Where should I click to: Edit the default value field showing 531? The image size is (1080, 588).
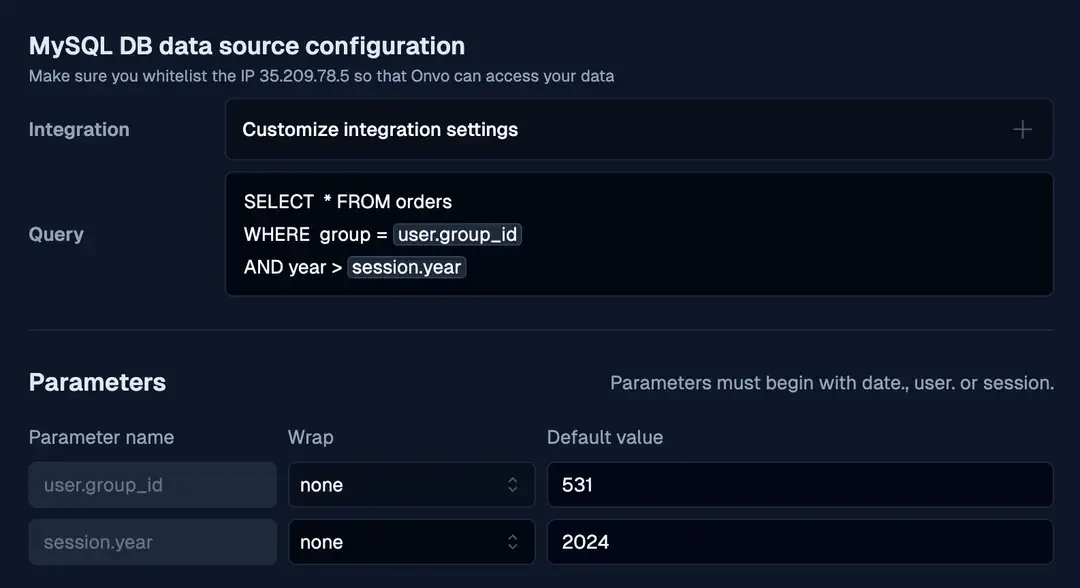(800, 485)
